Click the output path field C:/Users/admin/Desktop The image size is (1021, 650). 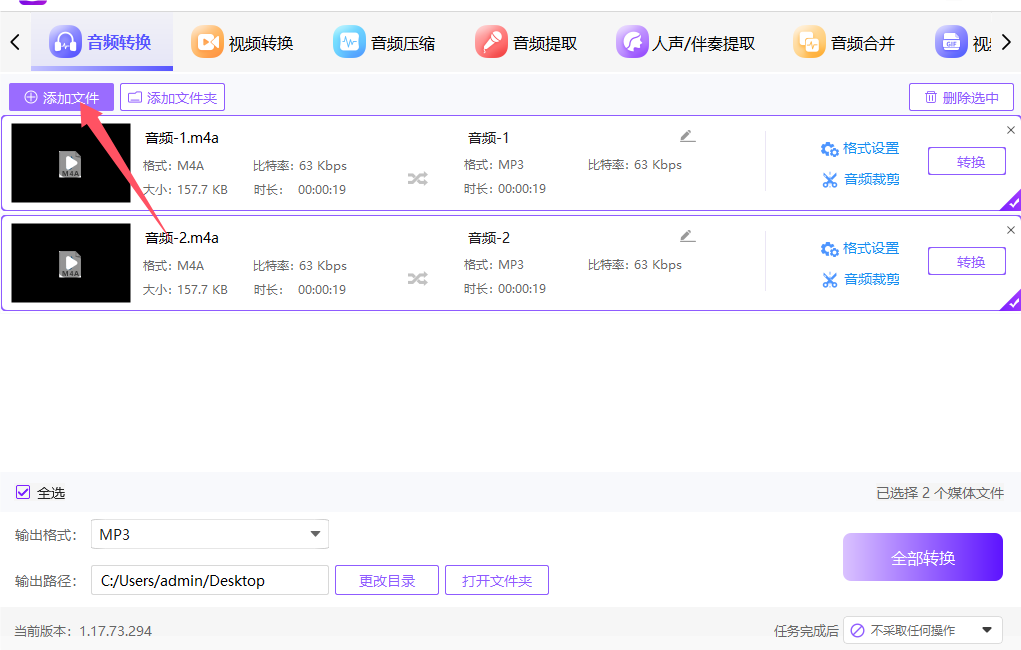tap(210, 580)
